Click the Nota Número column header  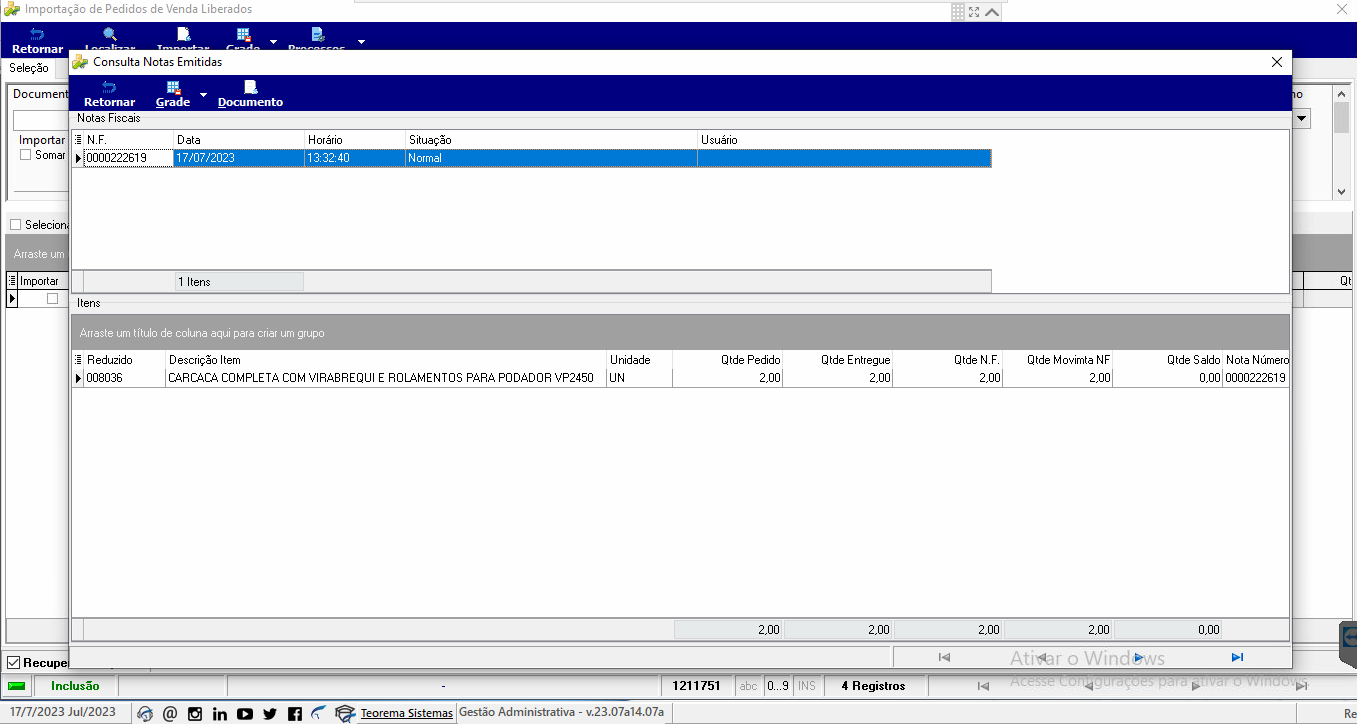(x=1257, y=360)
